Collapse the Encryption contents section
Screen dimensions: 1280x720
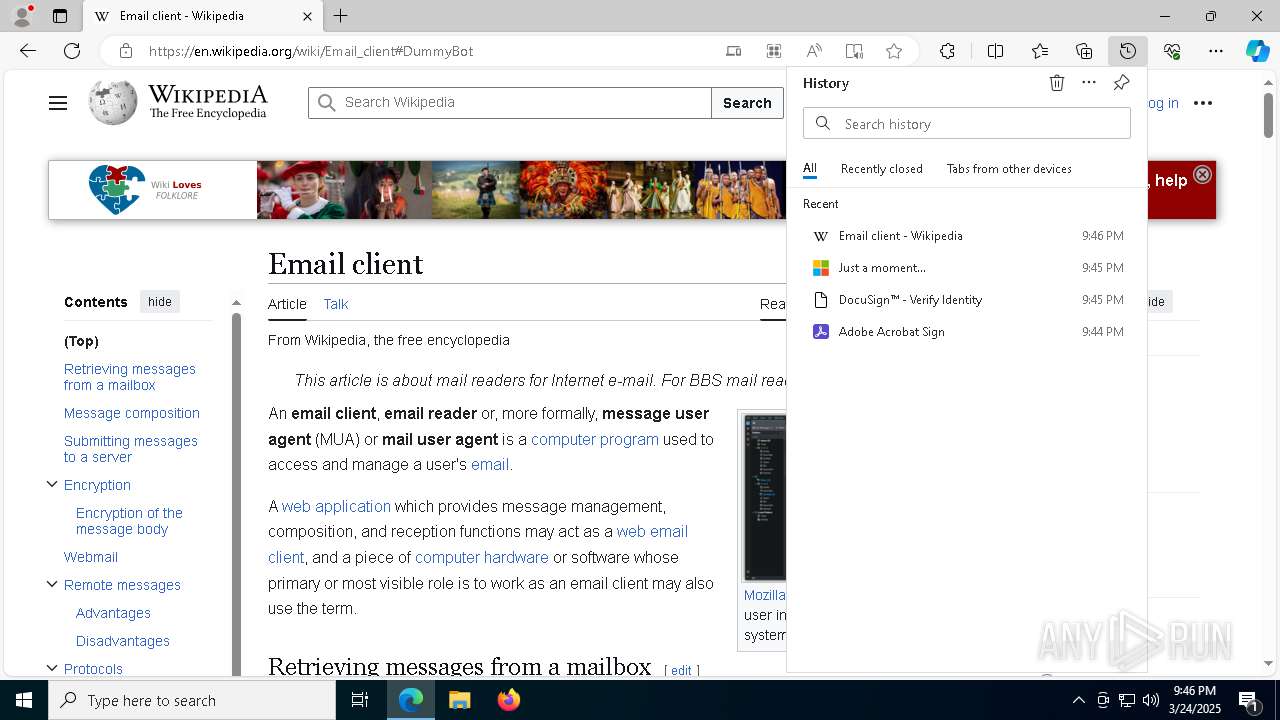point(52,484)
